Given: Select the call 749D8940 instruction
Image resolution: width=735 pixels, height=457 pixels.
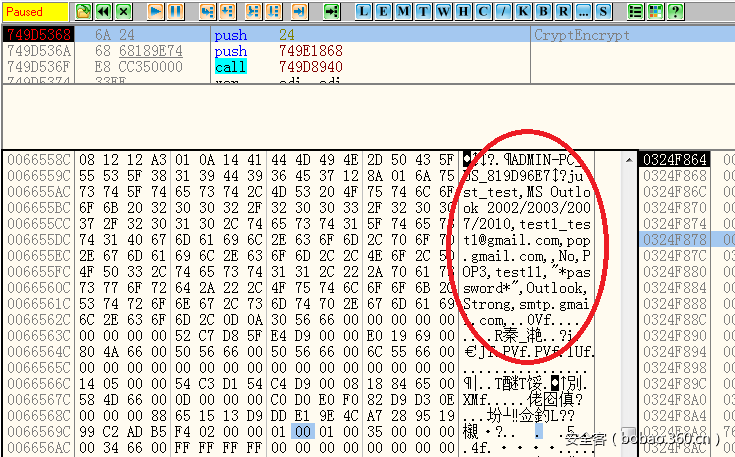Looking at the screenshot, I should pos(279,67).
